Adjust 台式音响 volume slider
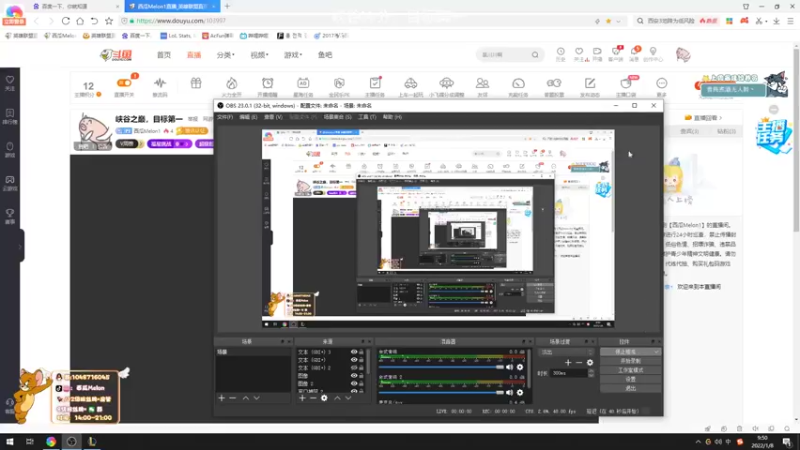 [441, 367]
